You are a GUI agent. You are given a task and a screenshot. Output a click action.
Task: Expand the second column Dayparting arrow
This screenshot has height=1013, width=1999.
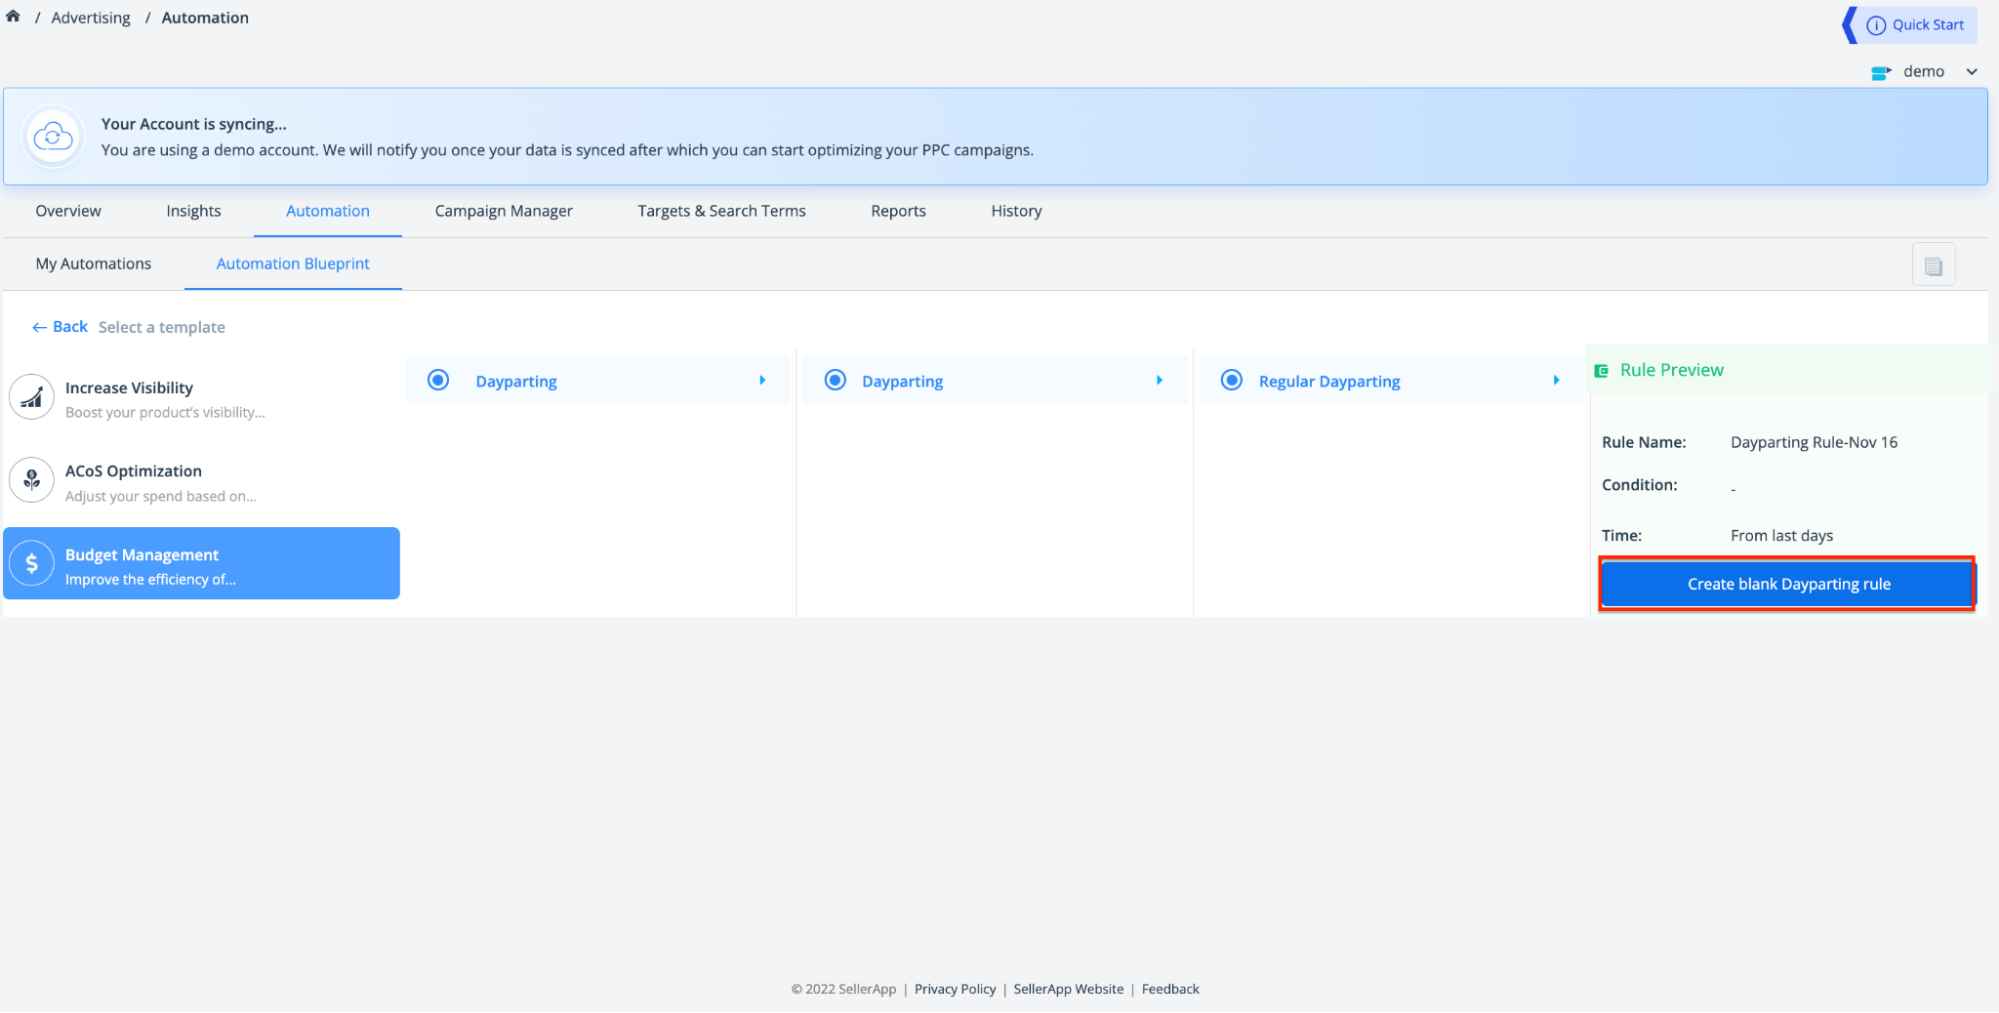pos(1159,380)
